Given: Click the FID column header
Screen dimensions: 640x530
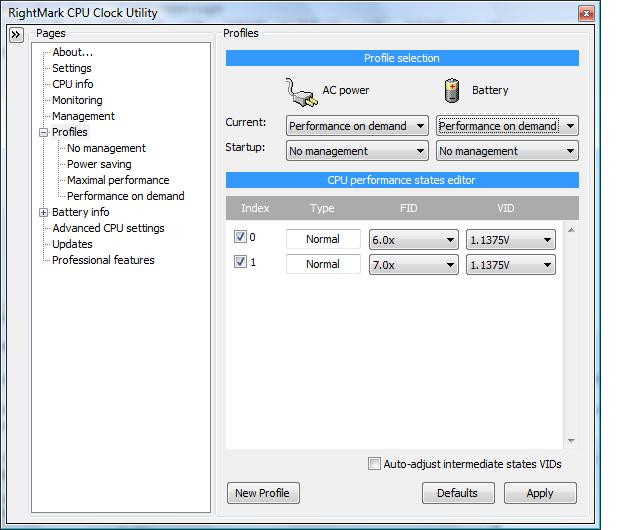Looking at the screenshot, I should (x=409, y=208).
